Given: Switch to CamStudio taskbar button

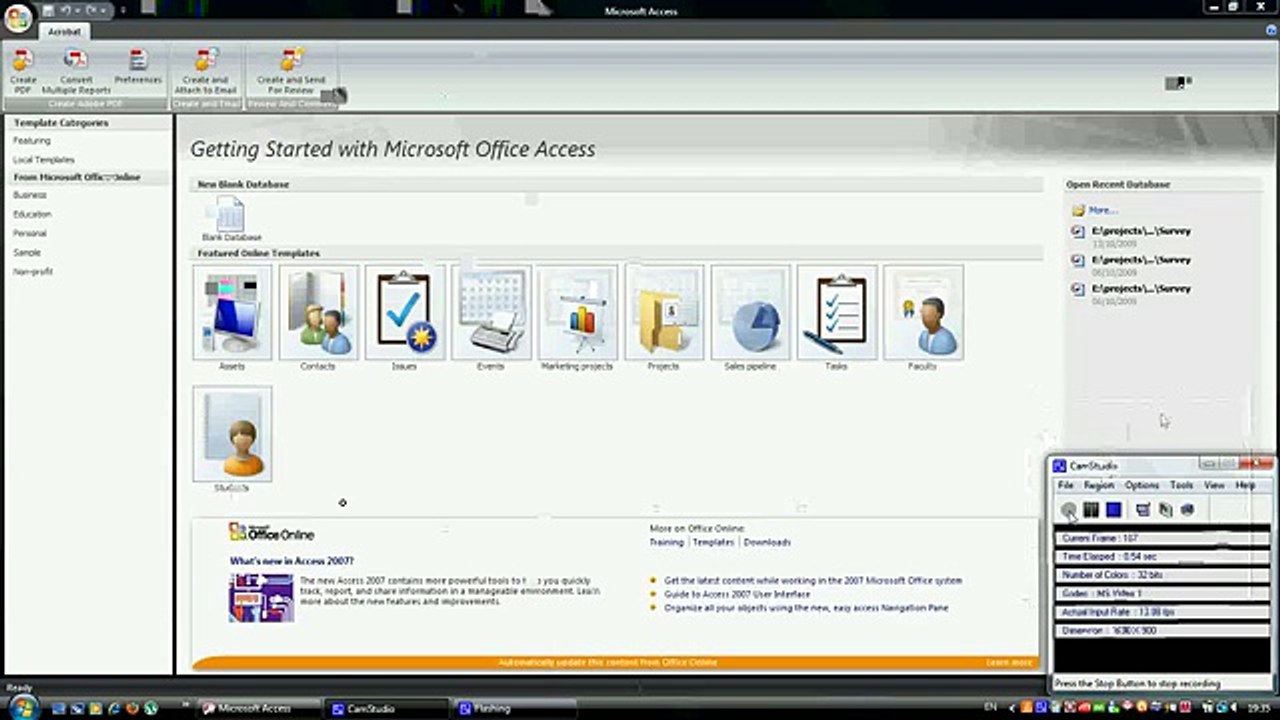Looking at the screenshot, I should coord(386,708).
